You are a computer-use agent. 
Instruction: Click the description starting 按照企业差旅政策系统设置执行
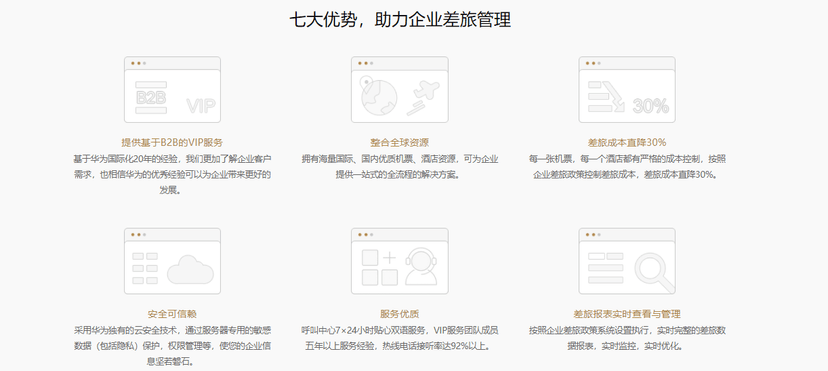coord(627,338)
